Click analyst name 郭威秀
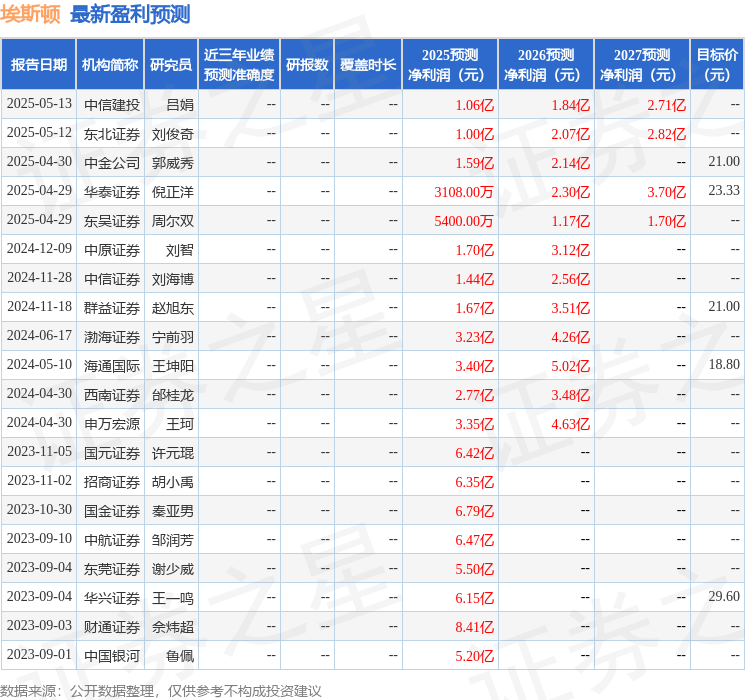The height and width of the screenshot is (700, 745). [x=172, y=162]
